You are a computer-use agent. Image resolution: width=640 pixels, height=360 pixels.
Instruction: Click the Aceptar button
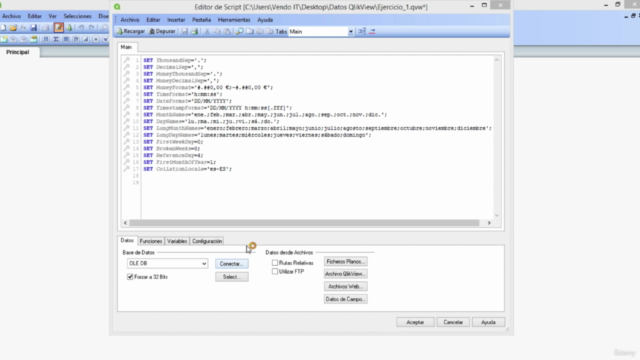click(415, 322)
